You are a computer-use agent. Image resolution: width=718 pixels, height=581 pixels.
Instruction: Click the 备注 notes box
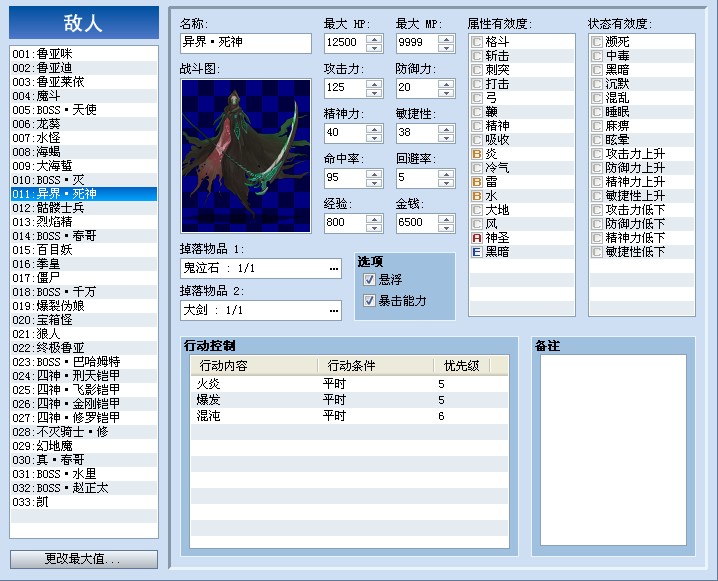(x=614, y=450)
